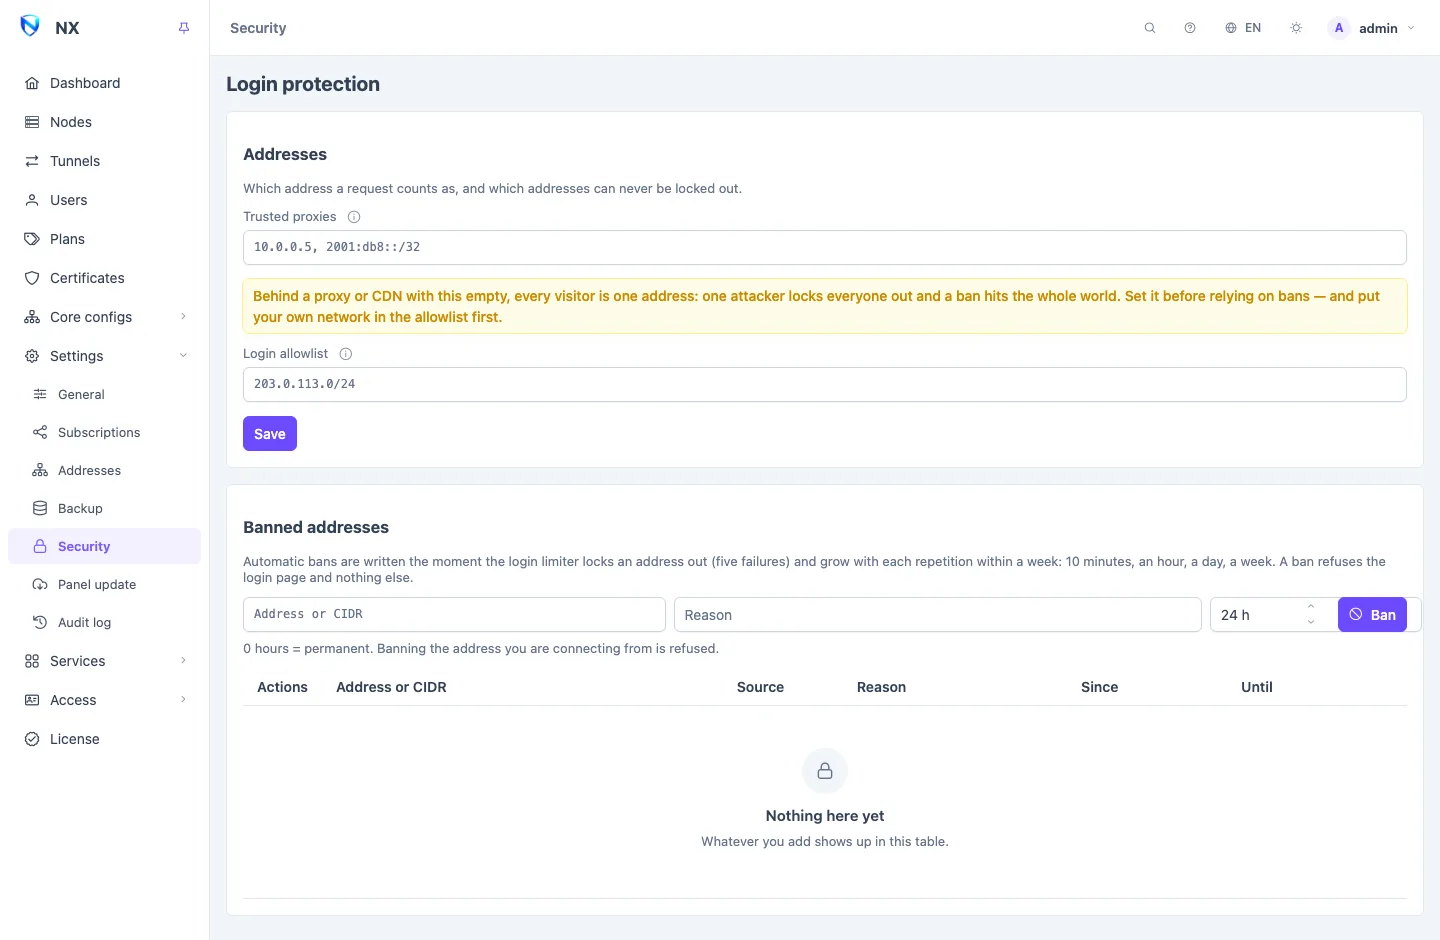Click the Certificates shield icon

32,278
